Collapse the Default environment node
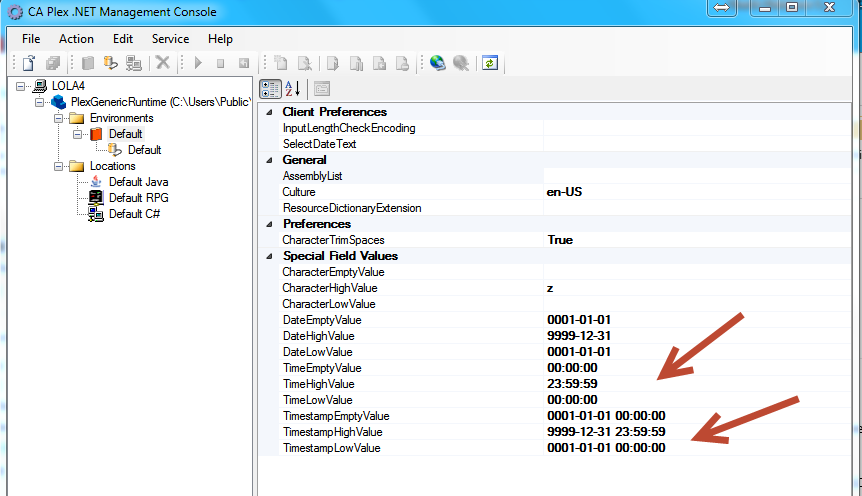This screenshot has height=496, width=862. pyautogui.click(x=78, y=134)
